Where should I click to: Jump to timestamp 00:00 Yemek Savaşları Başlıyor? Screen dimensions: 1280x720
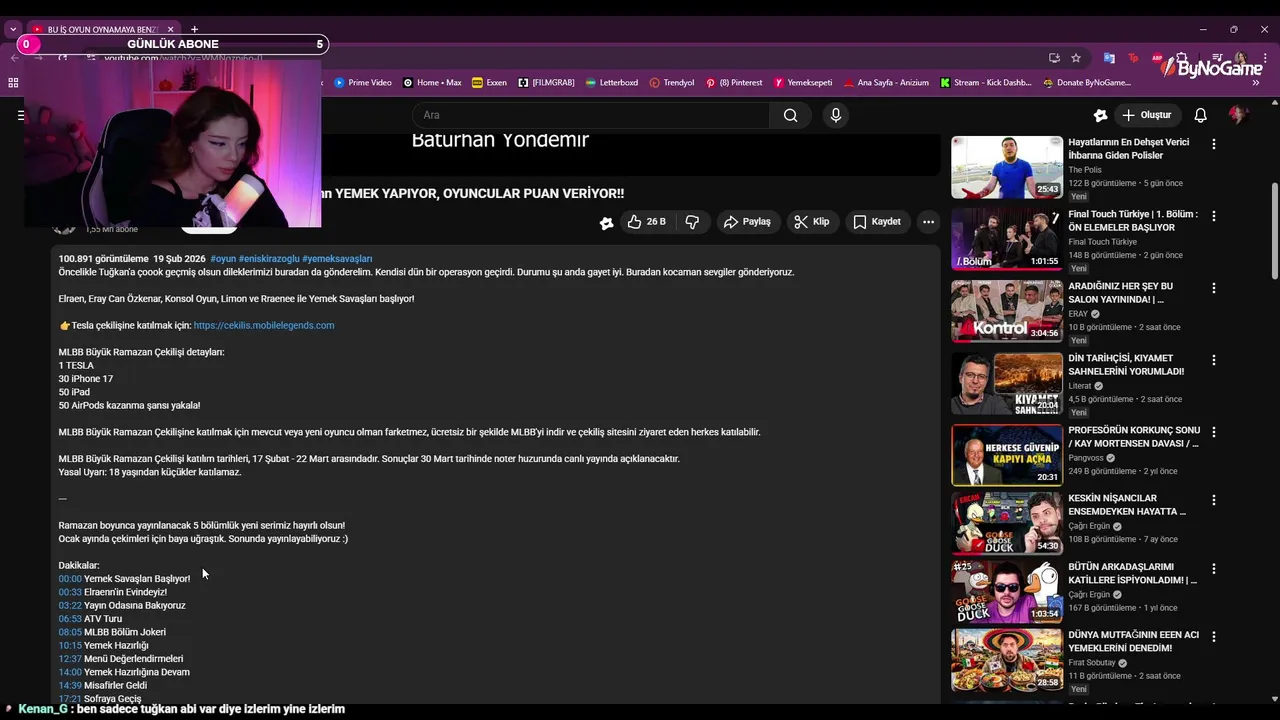tap(70, 579)
